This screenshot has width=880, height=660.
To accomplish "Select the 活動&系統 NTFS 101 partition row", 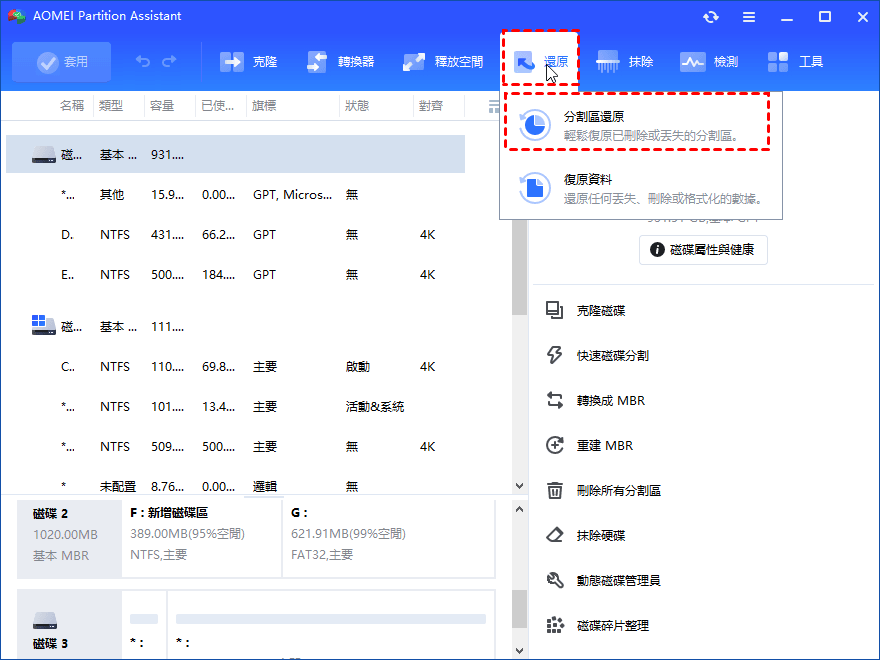I will (235, 406).
